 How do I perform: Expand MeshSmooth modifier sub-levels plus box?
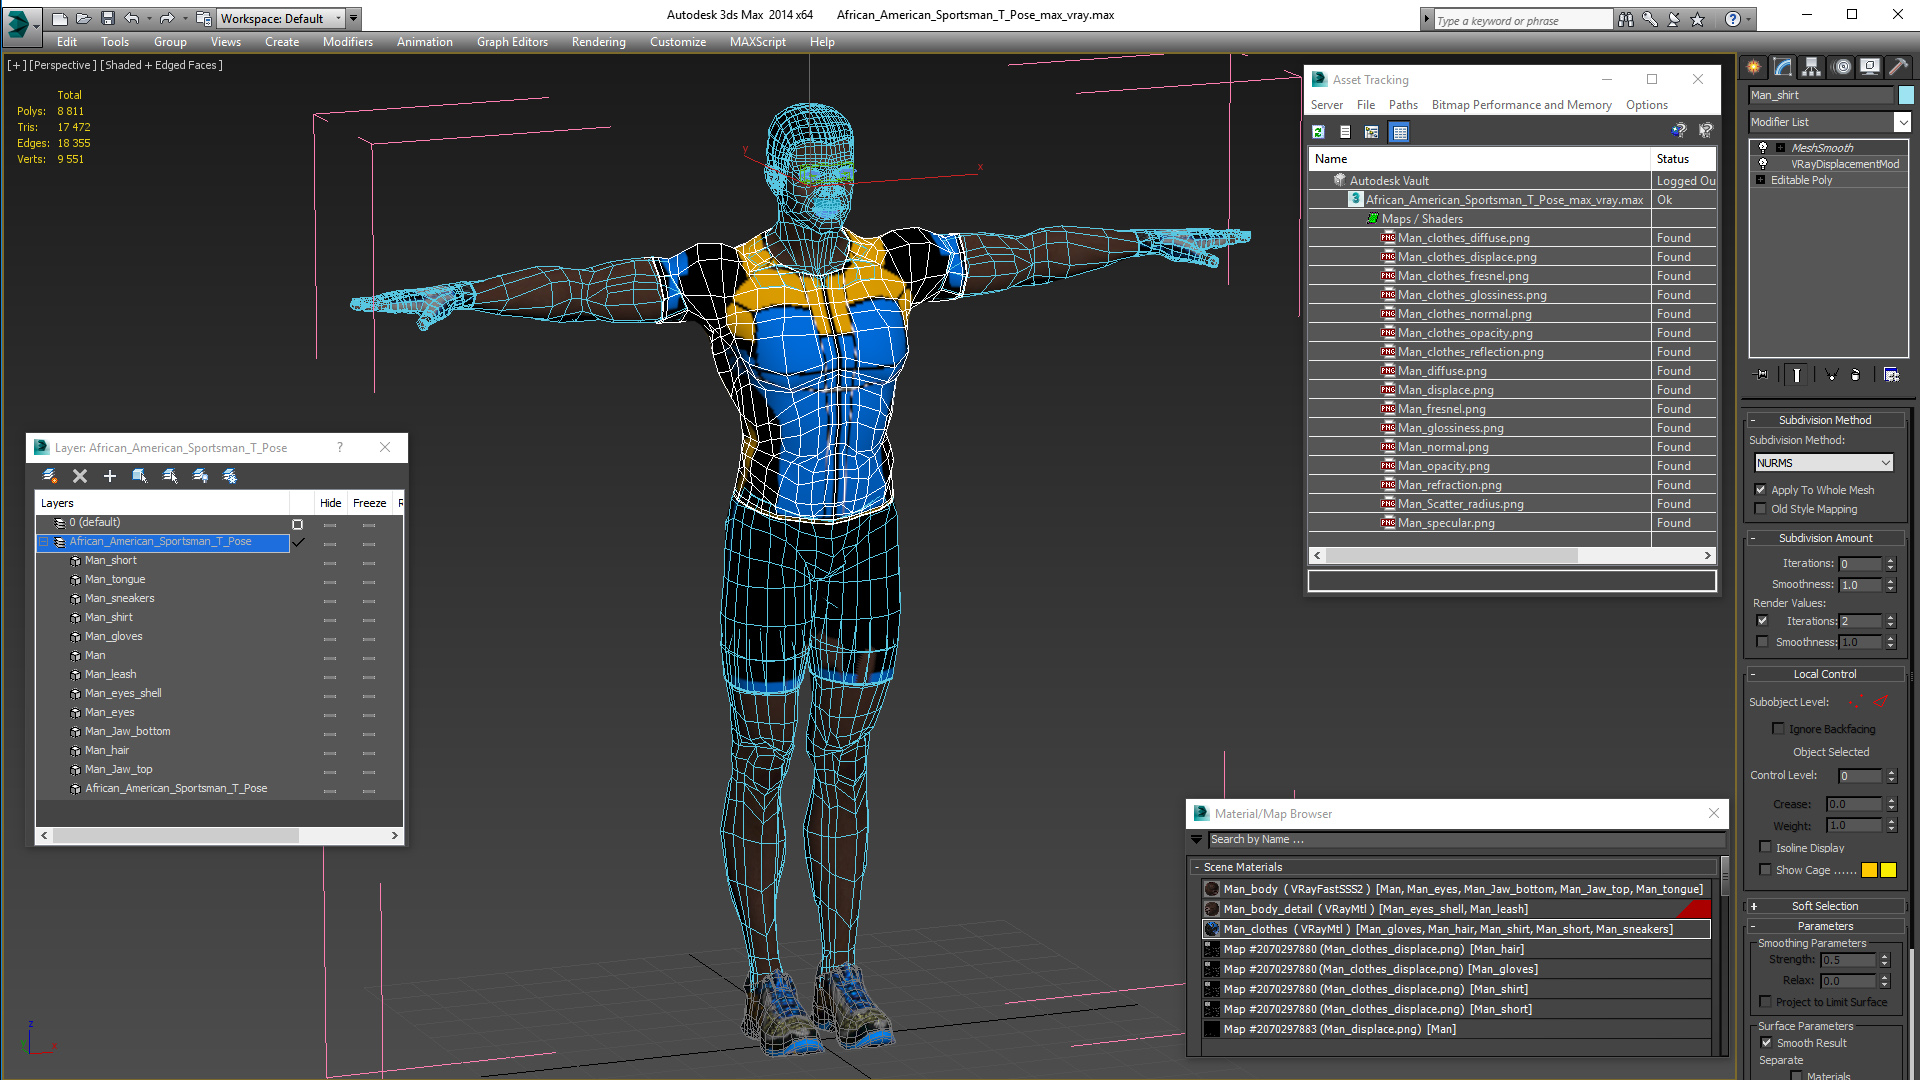click(1780, 147)
